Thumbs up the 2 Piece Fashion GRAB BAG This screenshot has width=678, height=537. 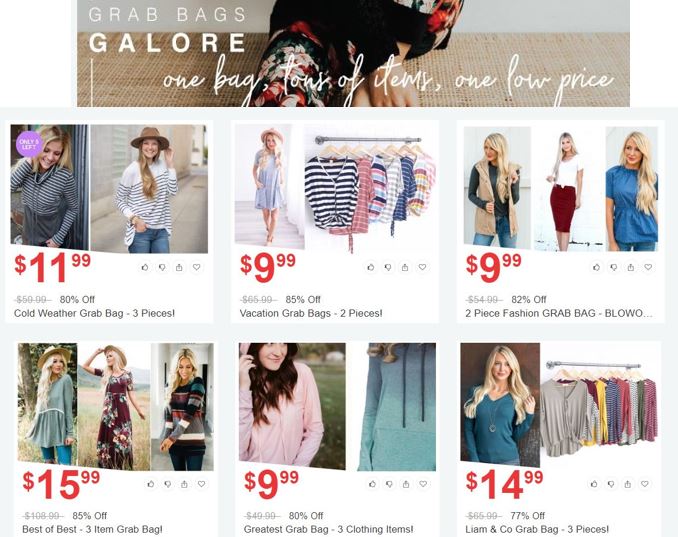pos(596,267)
